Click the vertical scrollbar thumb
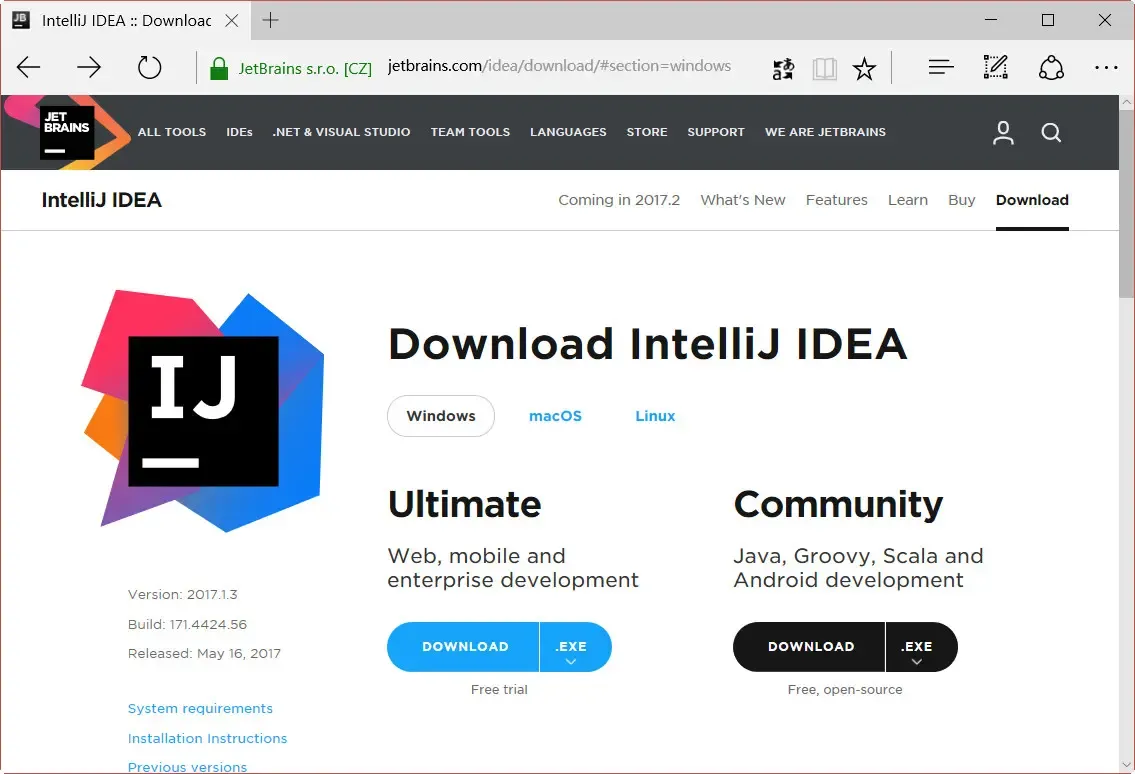 click(1126, 204)
